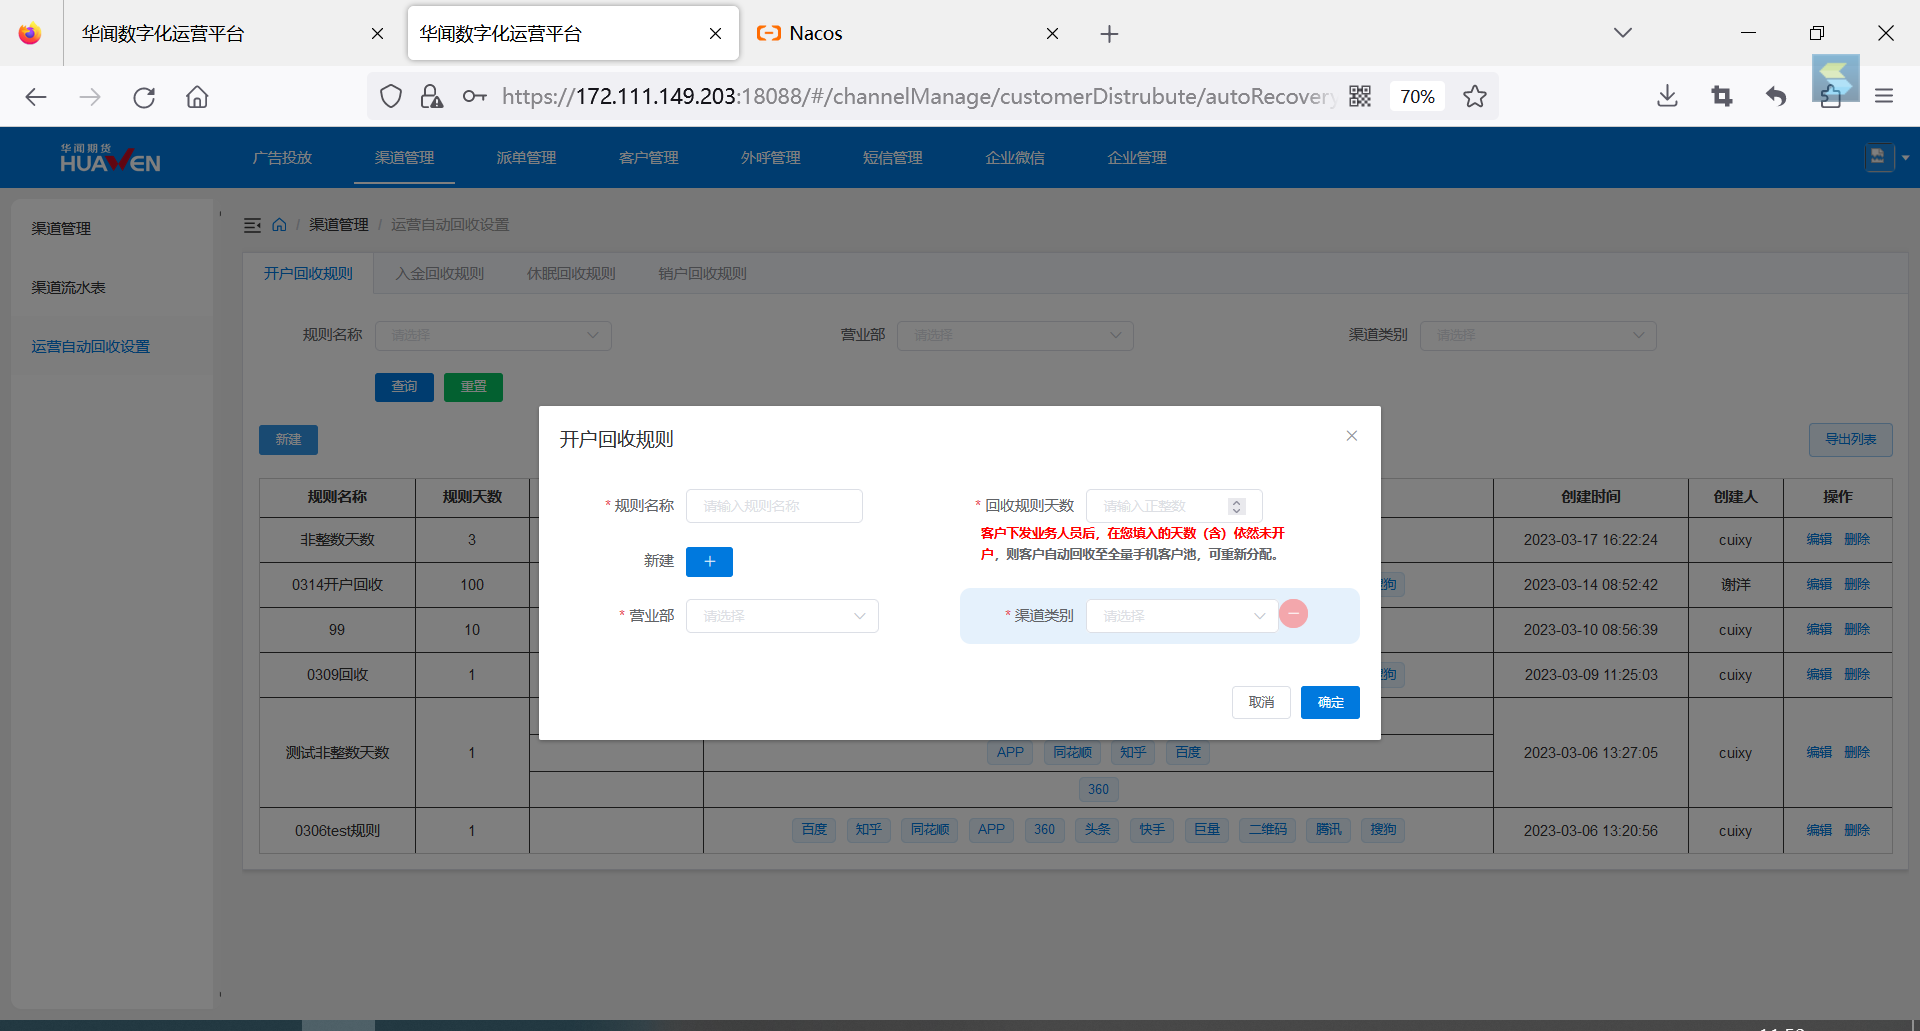1920x1031 pixels.
Task: Open the Firefox hamburger menu
Action: [1884, 96]
